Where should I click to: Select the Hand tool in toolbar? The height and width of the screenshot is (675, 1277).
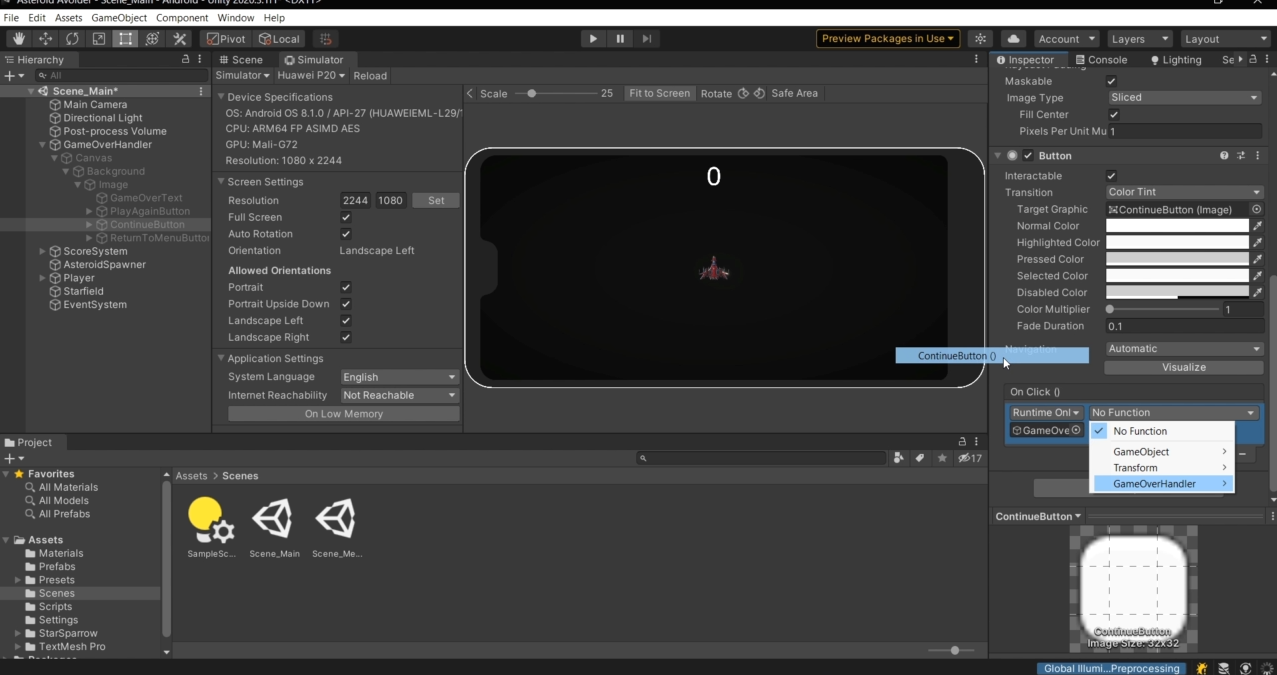tap(19, 39)
